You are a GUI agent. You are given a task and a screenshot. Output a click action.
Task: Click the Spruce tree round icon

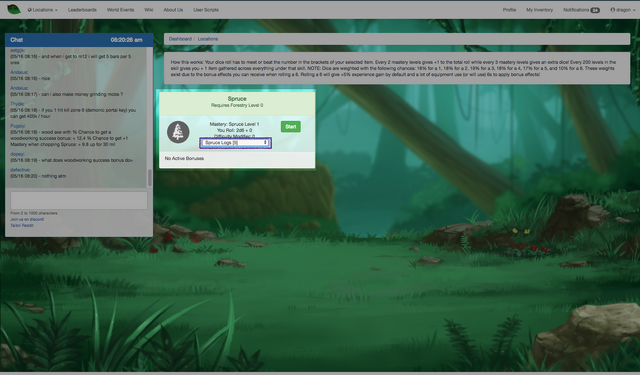click(178, 132)
